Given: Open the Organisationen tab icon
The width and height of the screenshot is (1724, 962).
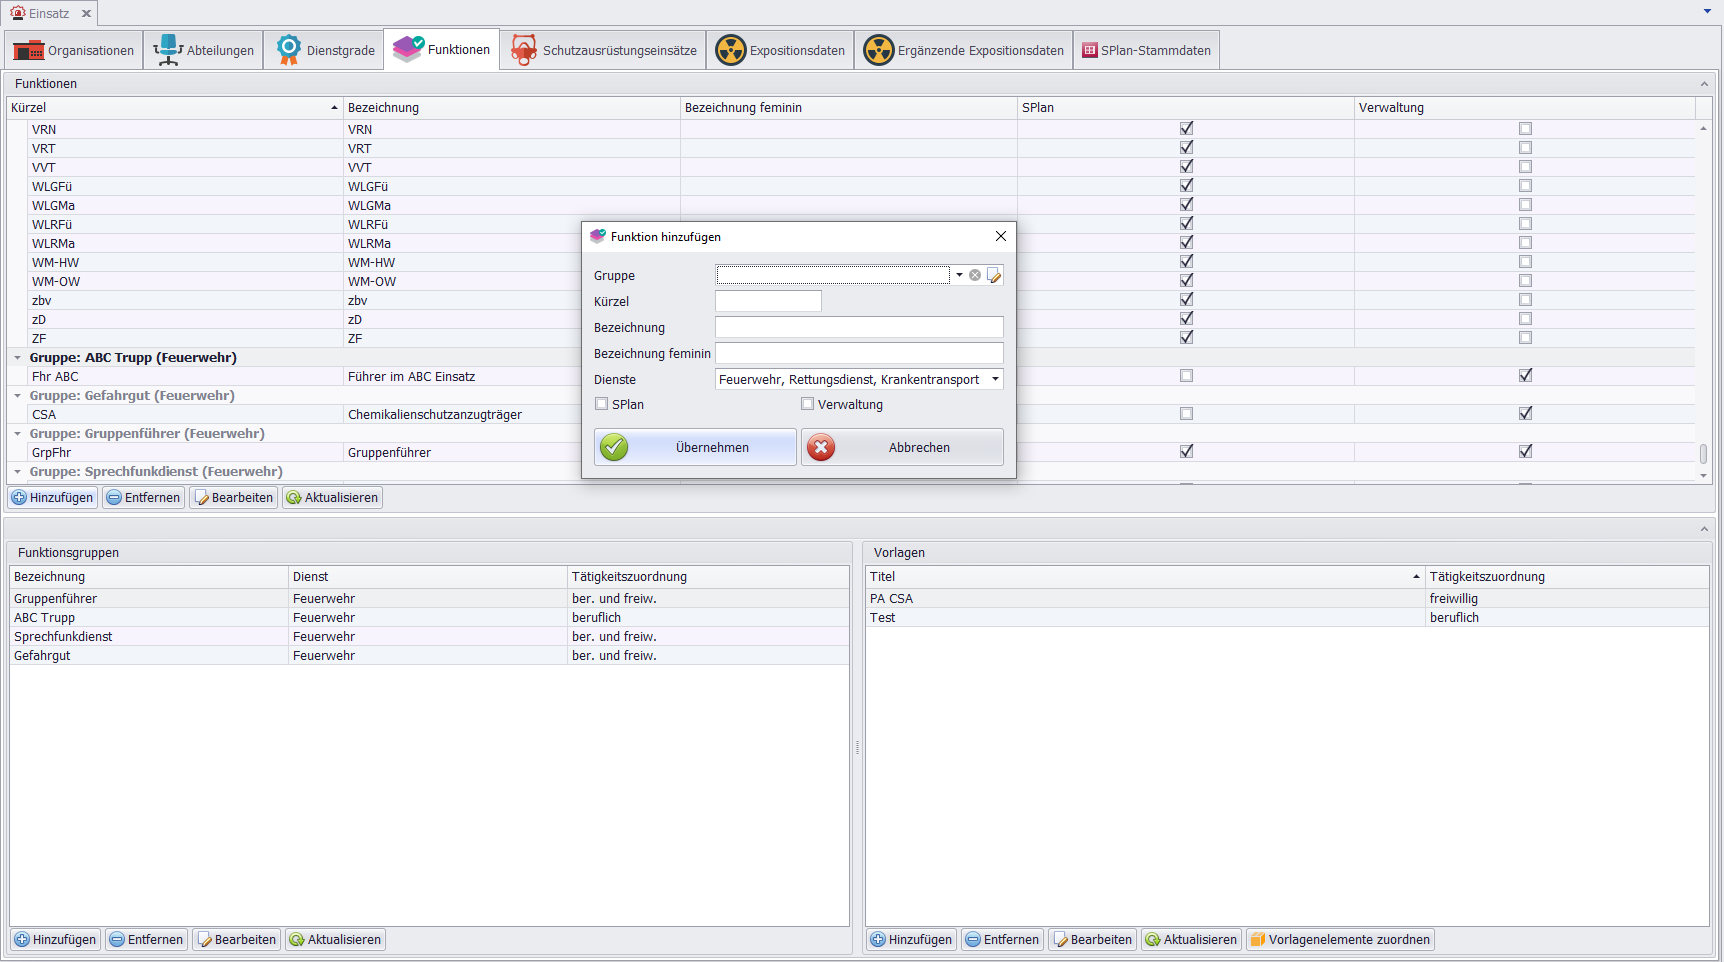Looking at the screenshot, I should click(x=28, y=50).
